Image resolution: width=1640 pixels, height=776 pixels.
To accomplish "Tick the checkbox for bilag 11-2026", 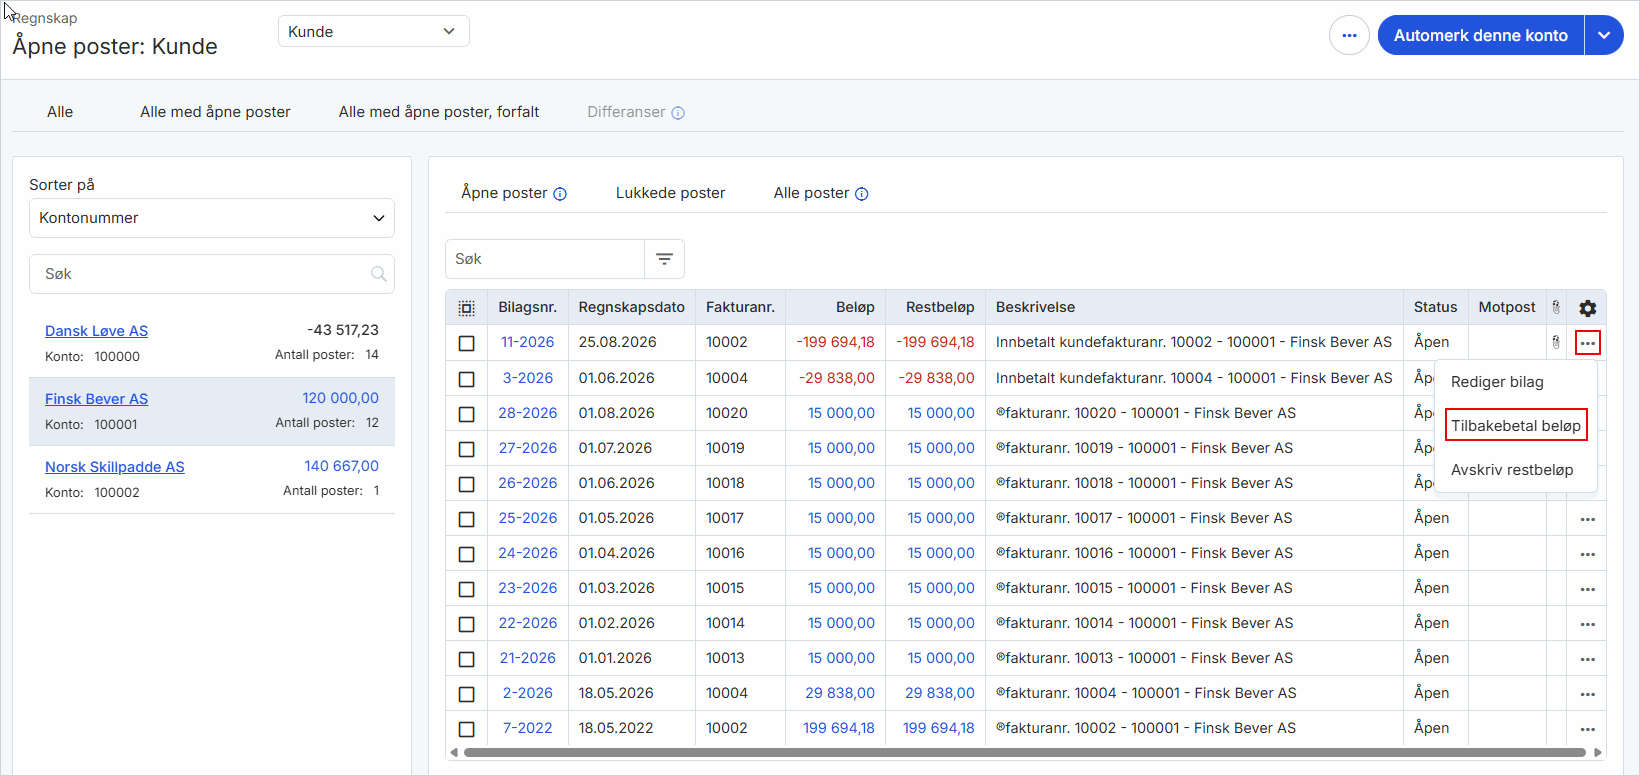I will coord(466,343).
